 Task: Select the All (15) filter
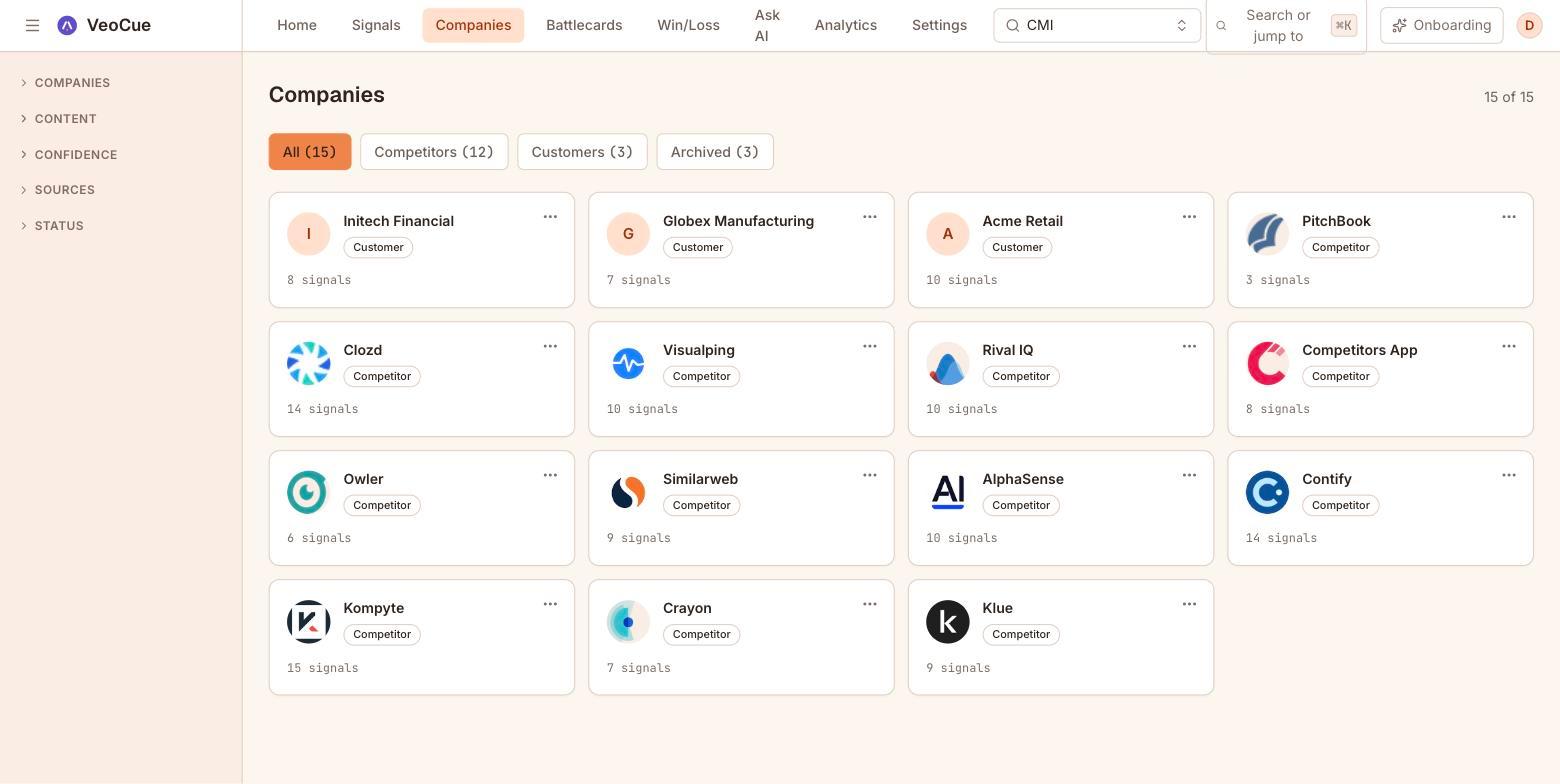tap(310, 152)
